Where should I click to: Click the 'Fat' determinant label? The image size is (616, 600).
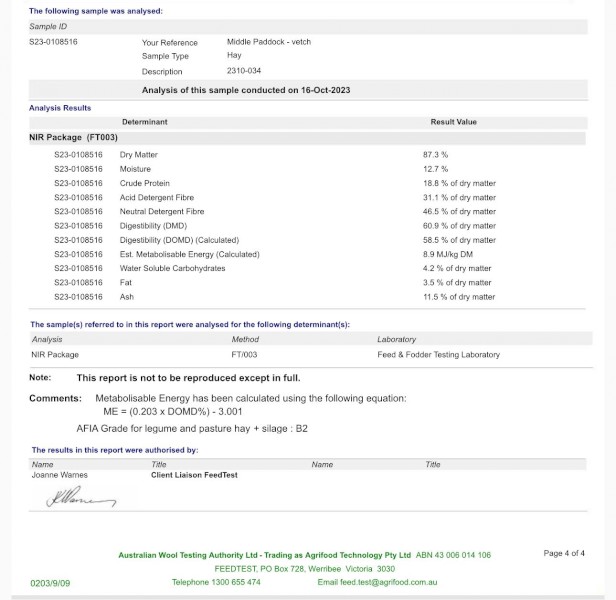(126, 283)
